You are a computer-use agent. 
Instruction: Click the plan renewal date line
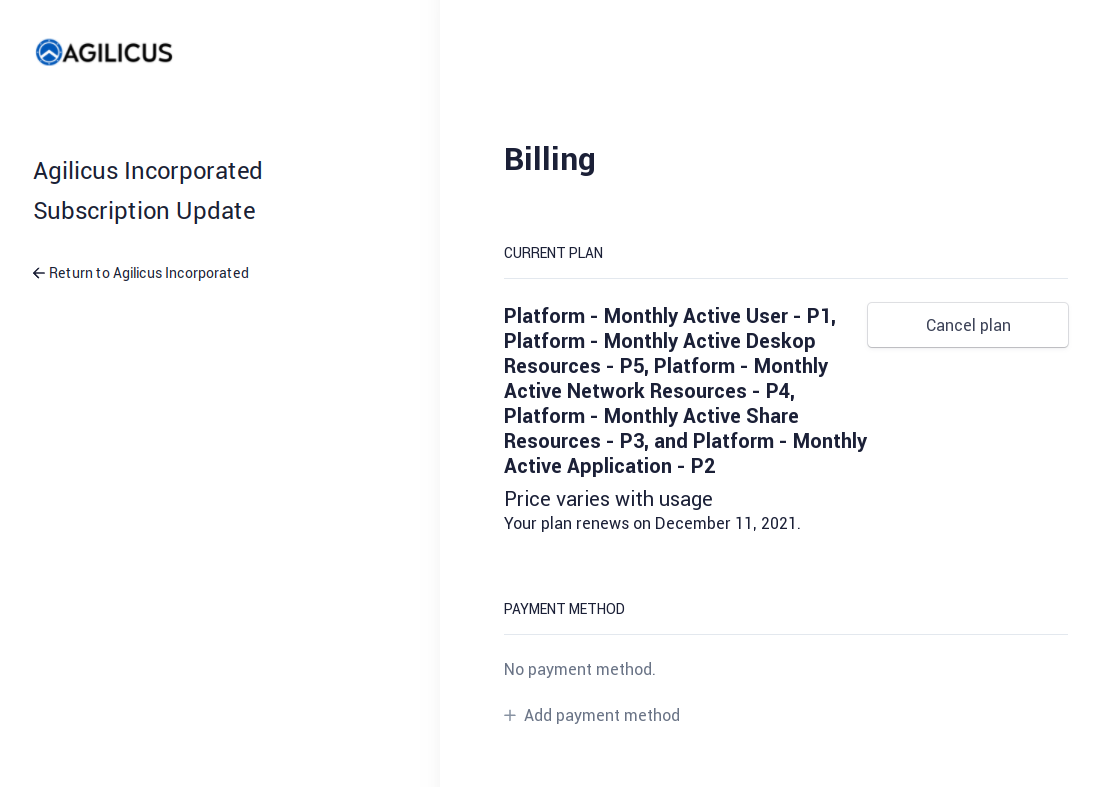tap(652, 523)
